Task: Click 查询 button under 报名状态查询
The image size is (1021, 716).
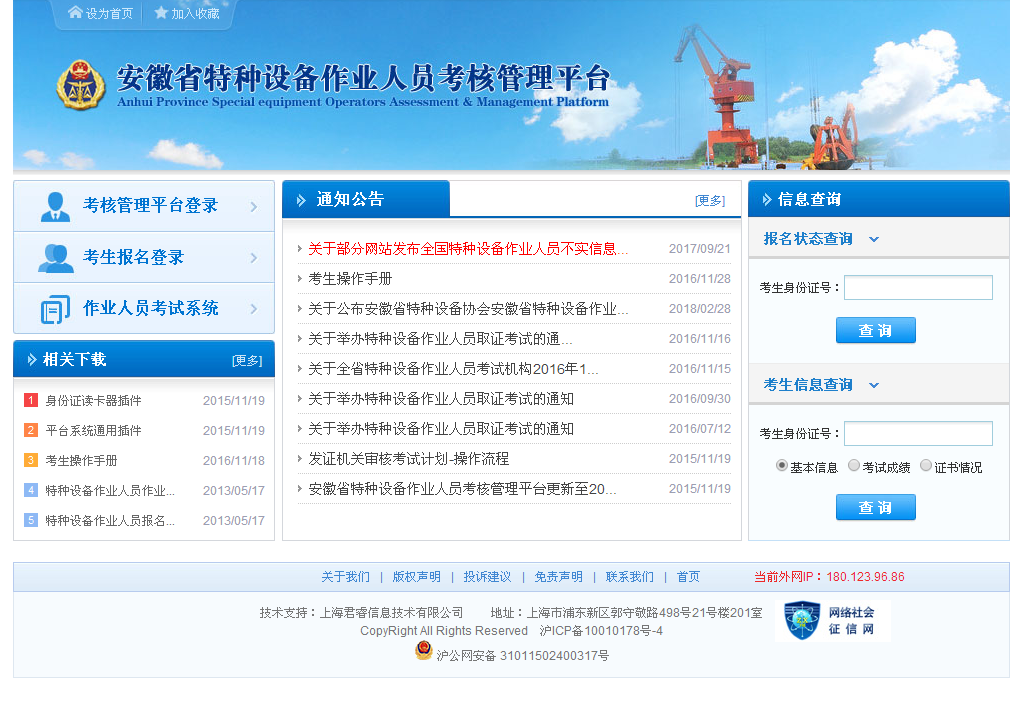Action: [875, 331]
